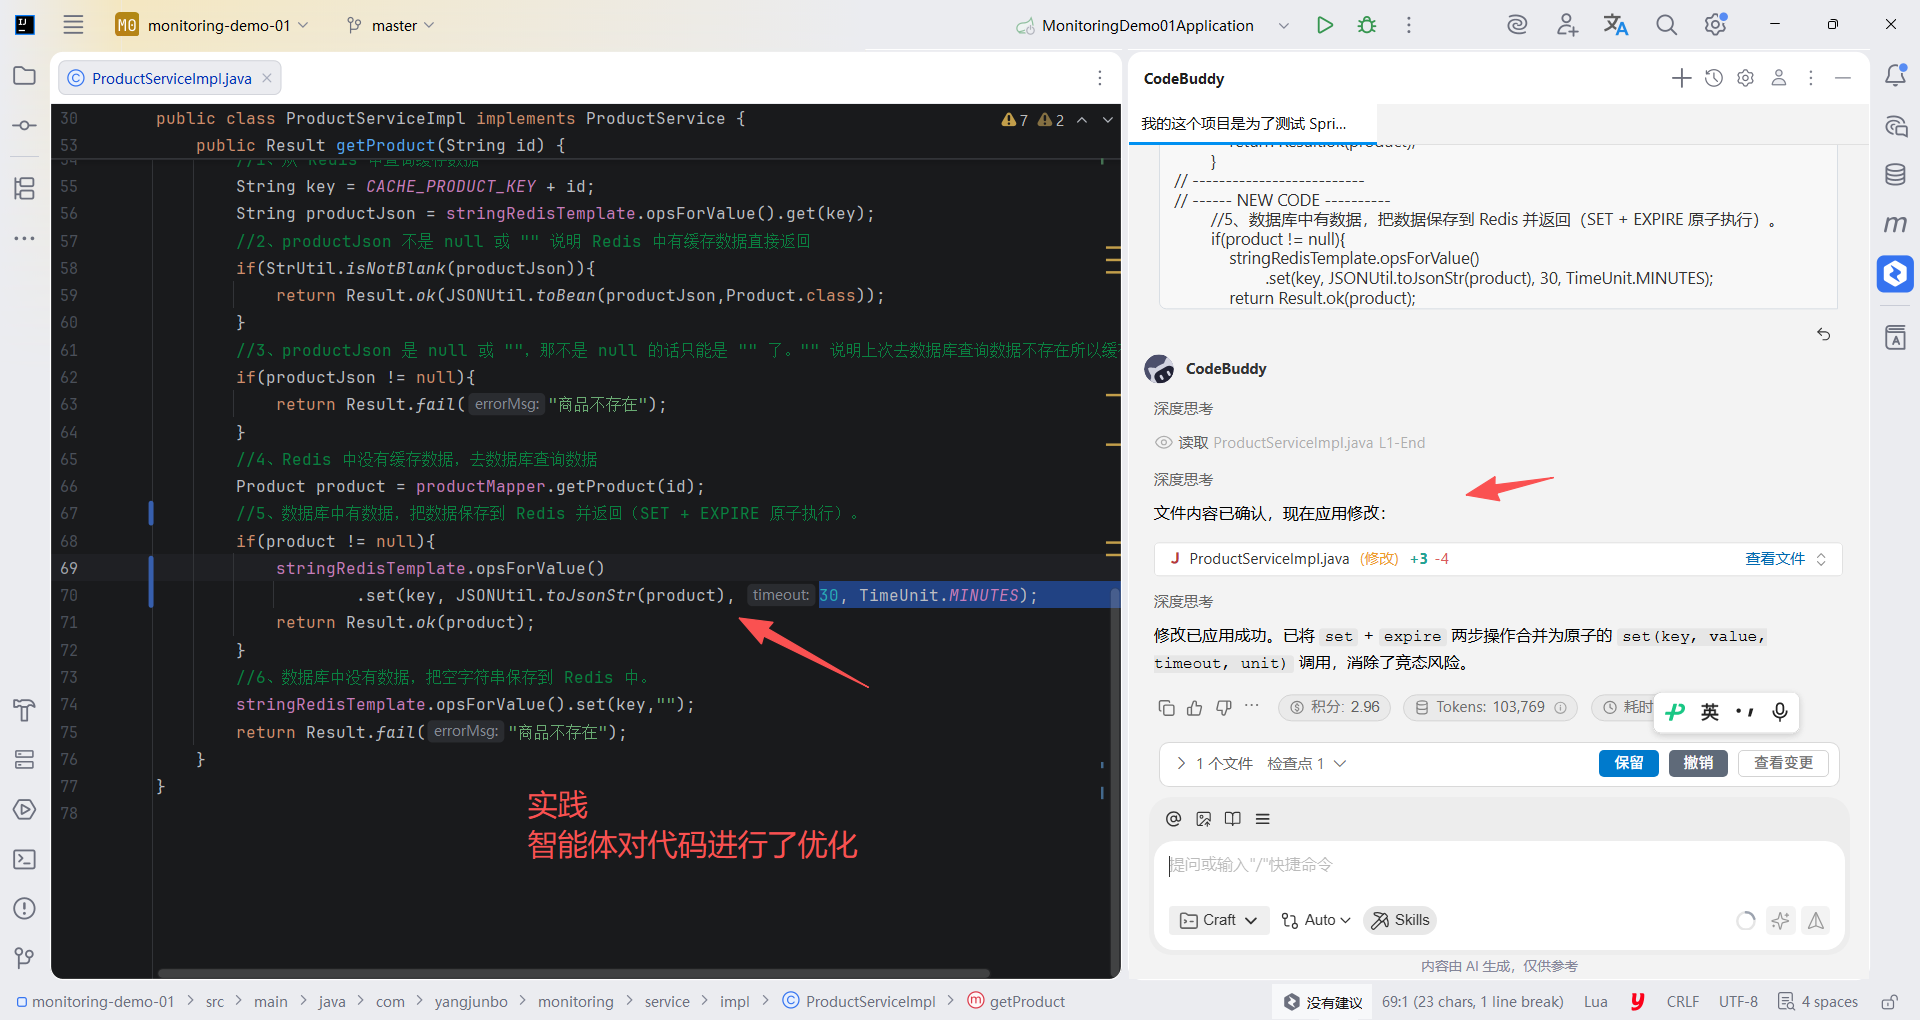The image size is (1920, 1020).
Task: Show more tool windows ellipsis
Action: tap(25, 238)
